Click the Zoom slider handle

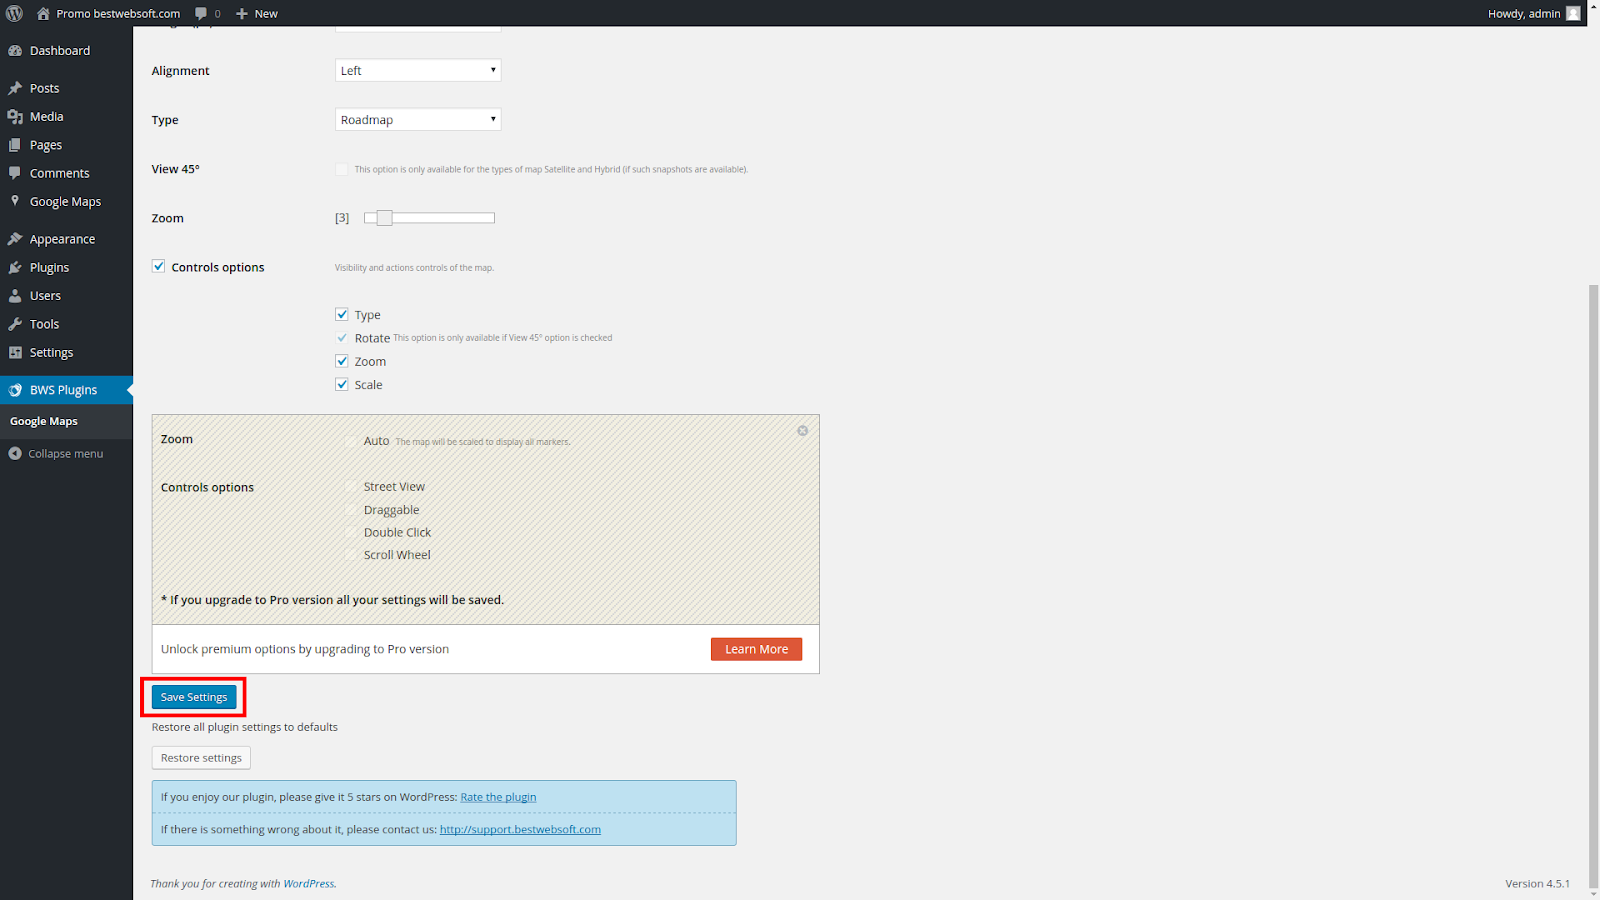(385, 218)
